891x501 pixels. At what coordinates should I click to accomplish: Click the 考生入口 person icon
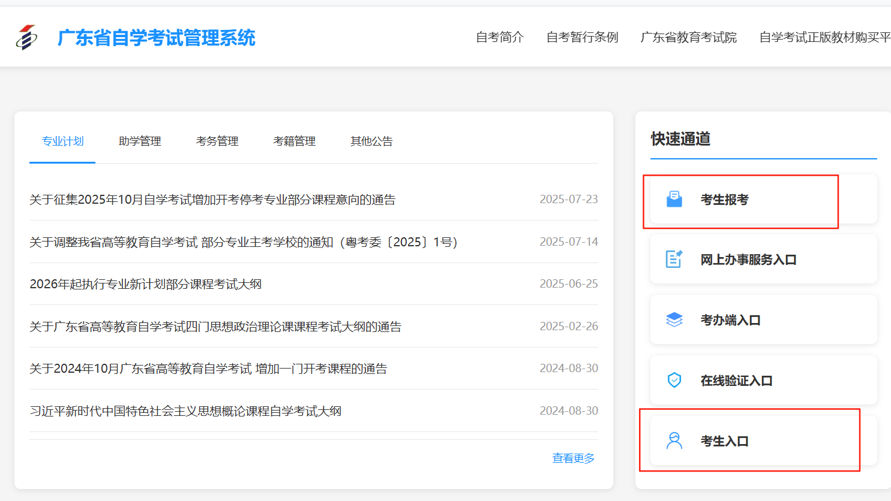(674, 441)
